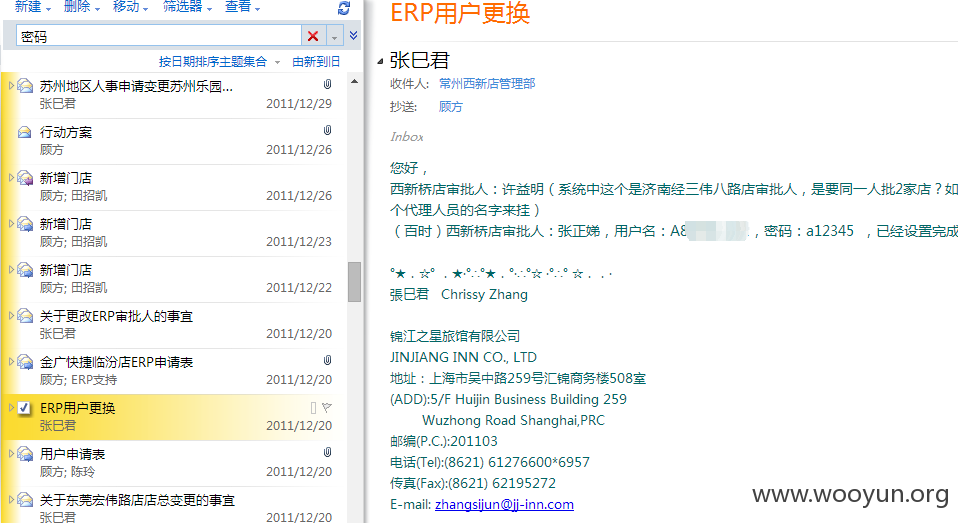
Task: Click date 2011/12/29 in message list
Action: click(x=299, y=104)
